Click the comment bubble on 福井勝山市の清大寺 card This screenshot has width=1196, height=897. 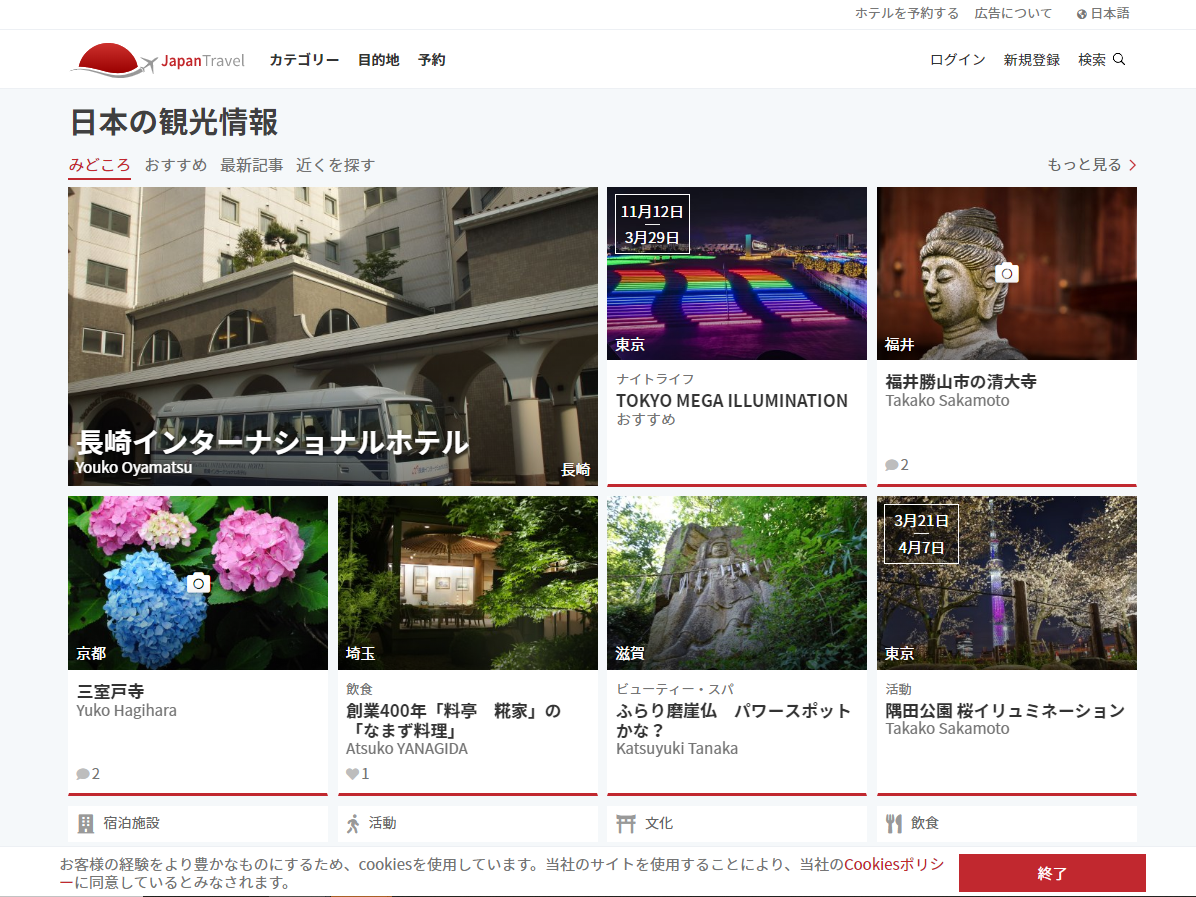tap(890, 464)
